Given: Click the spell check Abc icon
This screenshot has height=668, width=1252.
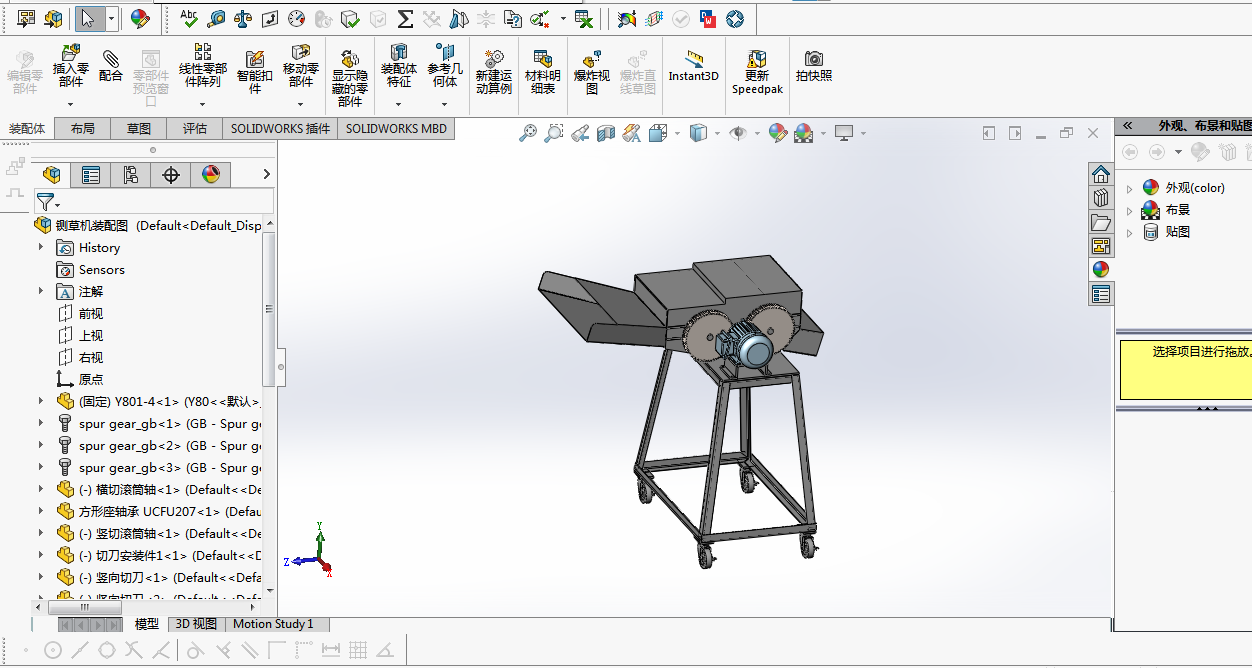Looking at the screenshot, I should 189,18.
